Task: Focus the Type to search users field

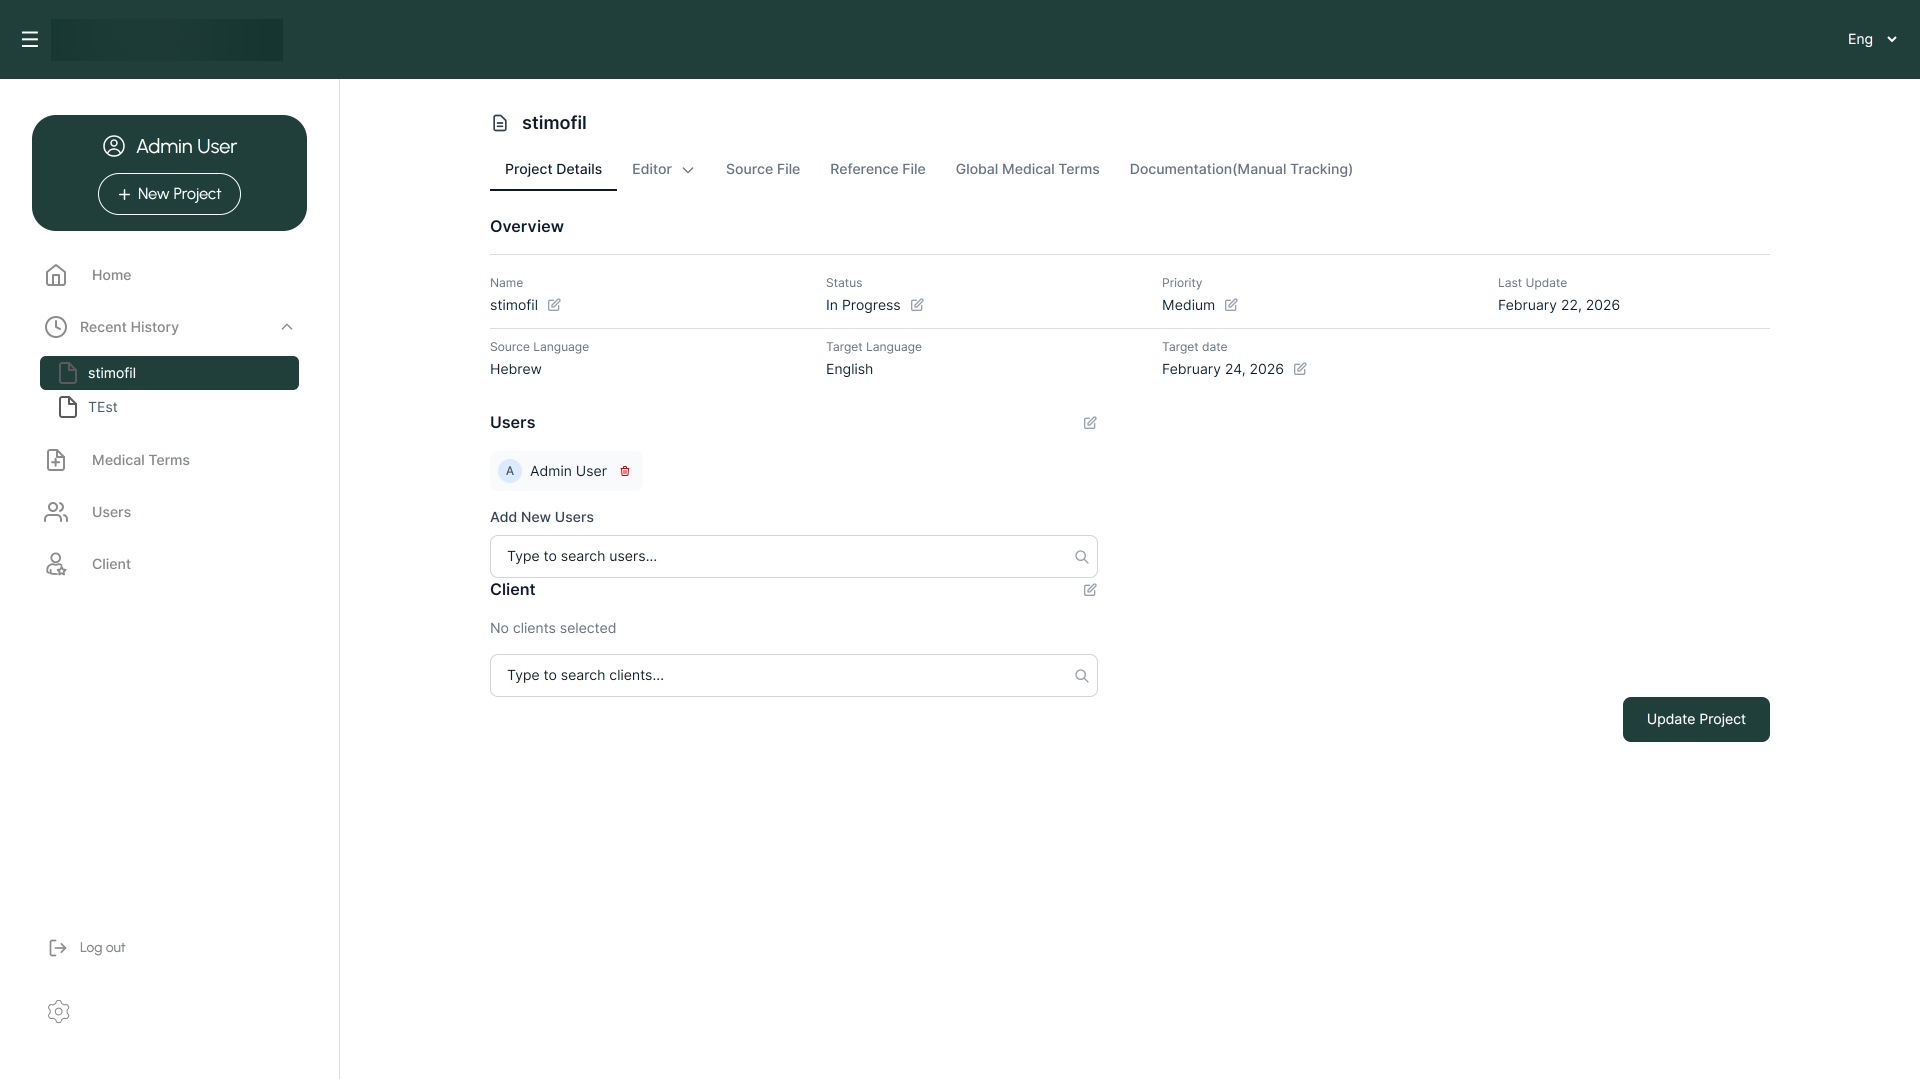Action: [794, 556]
